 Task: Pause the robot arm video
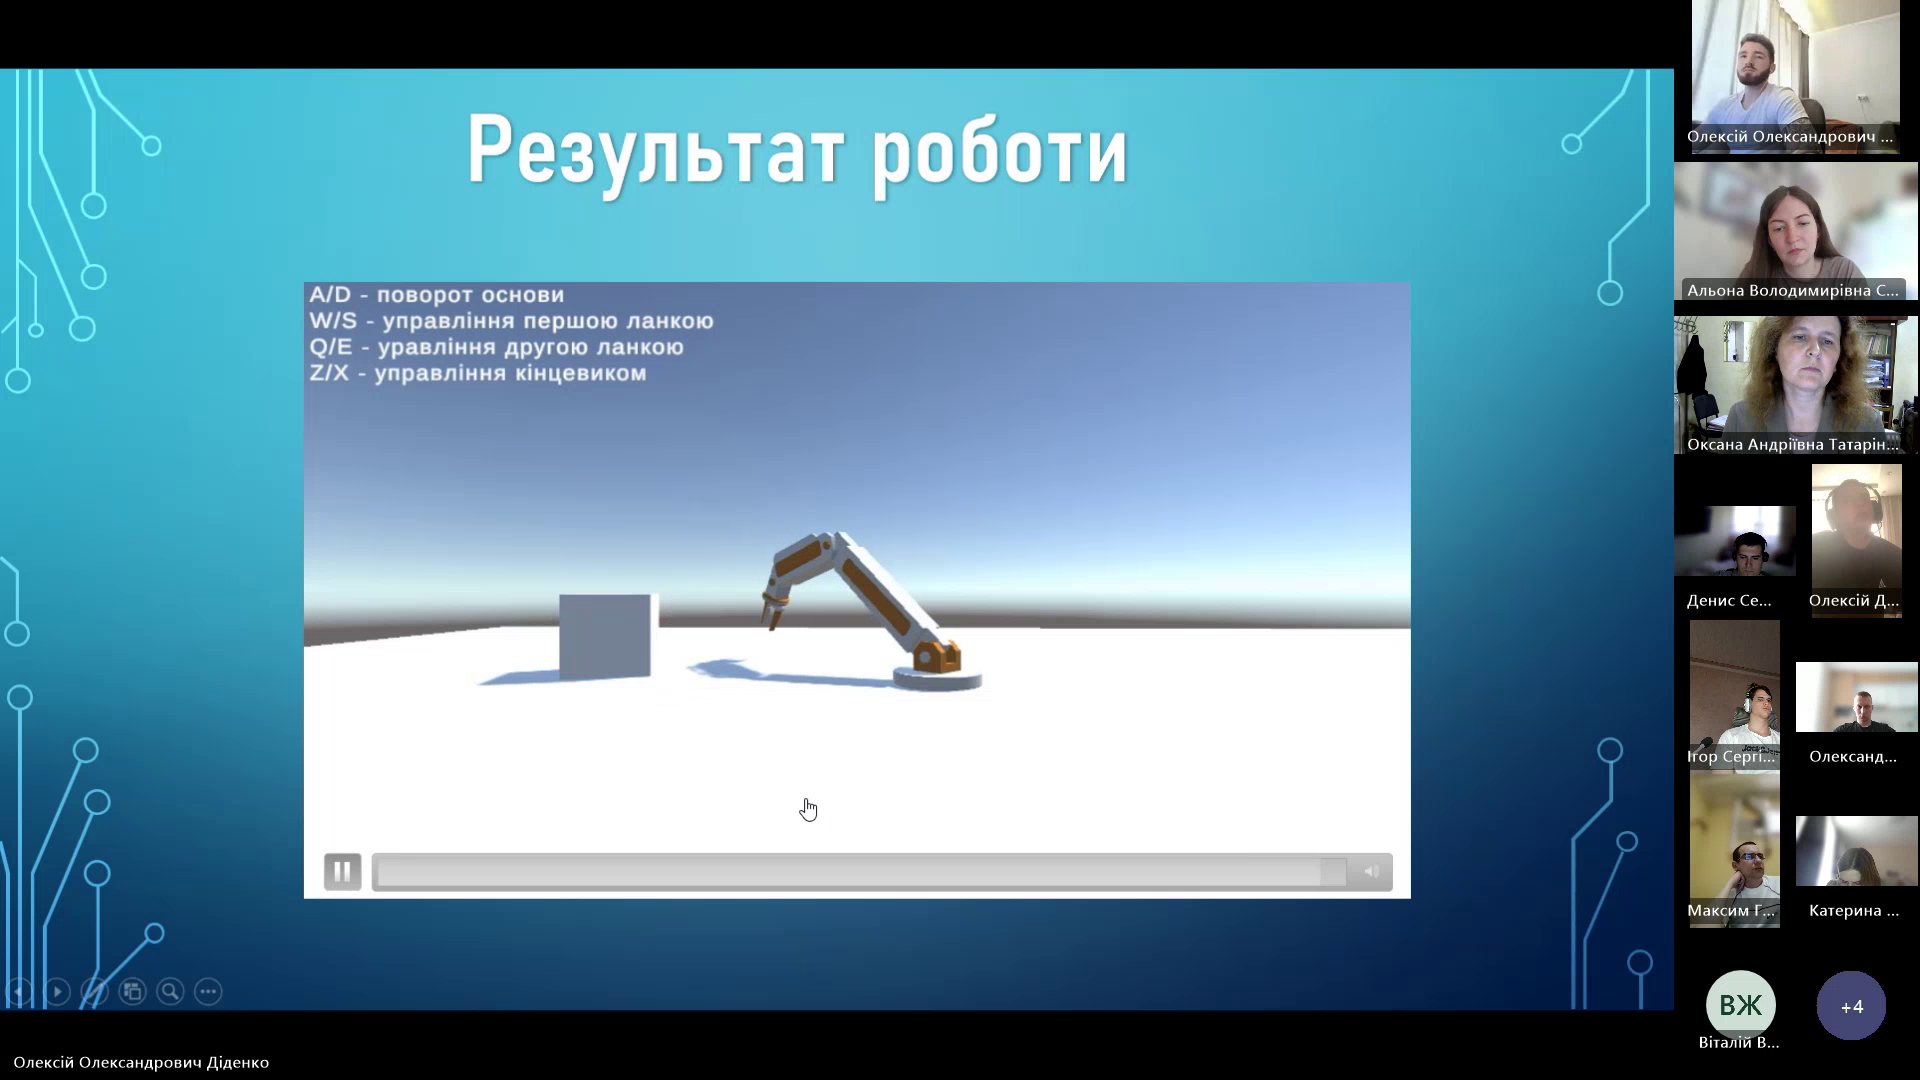click(x=342, y=872)
